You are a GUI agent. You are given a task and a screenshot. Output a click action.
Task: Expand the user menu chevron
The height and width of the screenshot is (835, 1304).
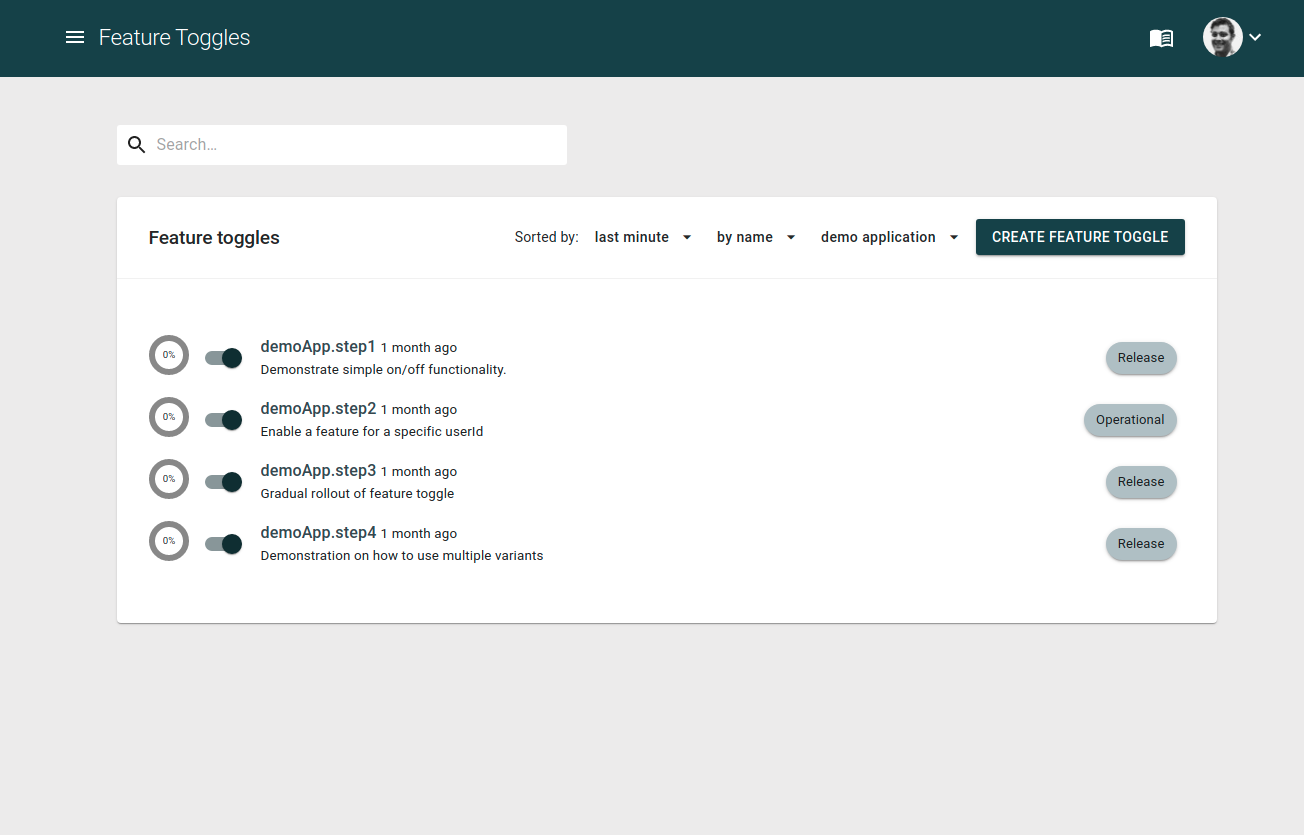click(1255, 37)
